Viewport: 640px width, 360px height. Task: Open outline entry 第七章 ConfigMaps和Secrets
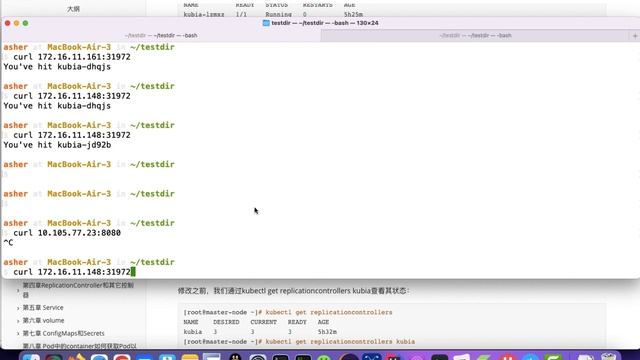(x=63, y=333)
